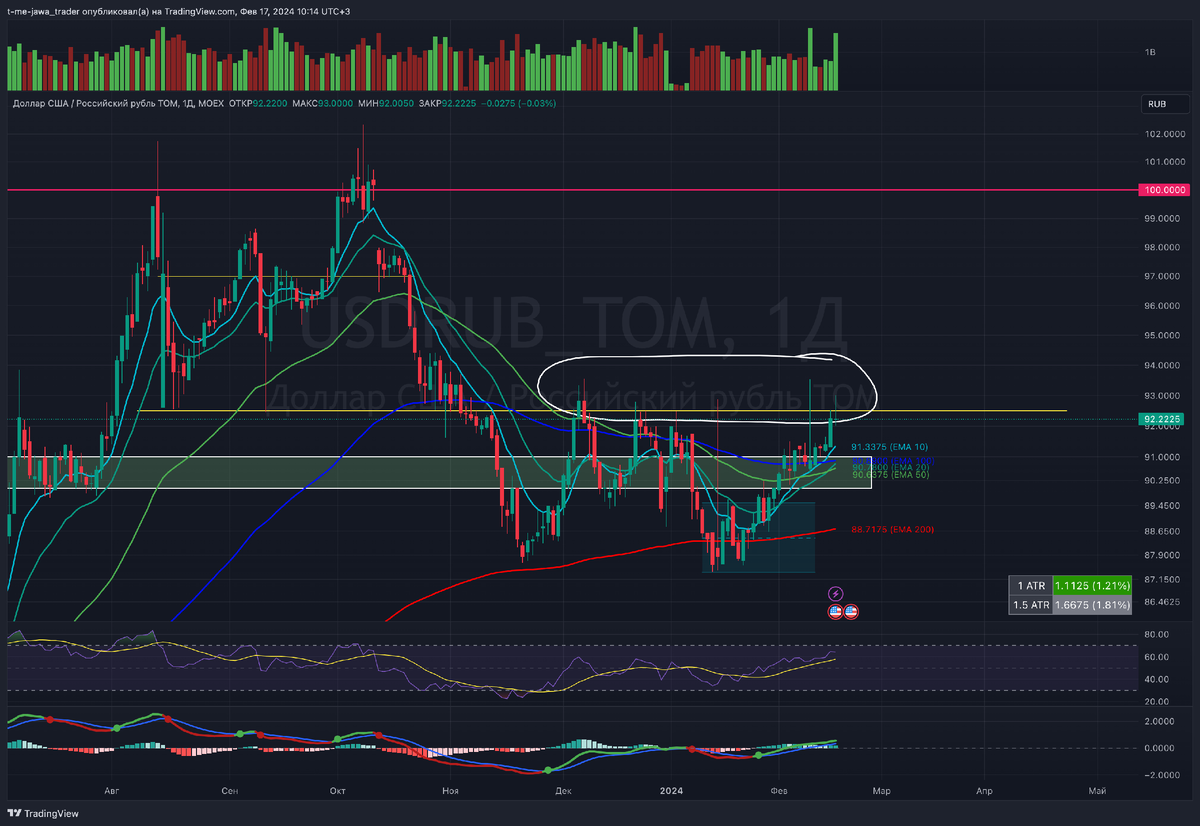Viewport: 1200px width, 826px height.
Task: Click the МАКС 93.0000 high value
Action: [x=325, y=103]
